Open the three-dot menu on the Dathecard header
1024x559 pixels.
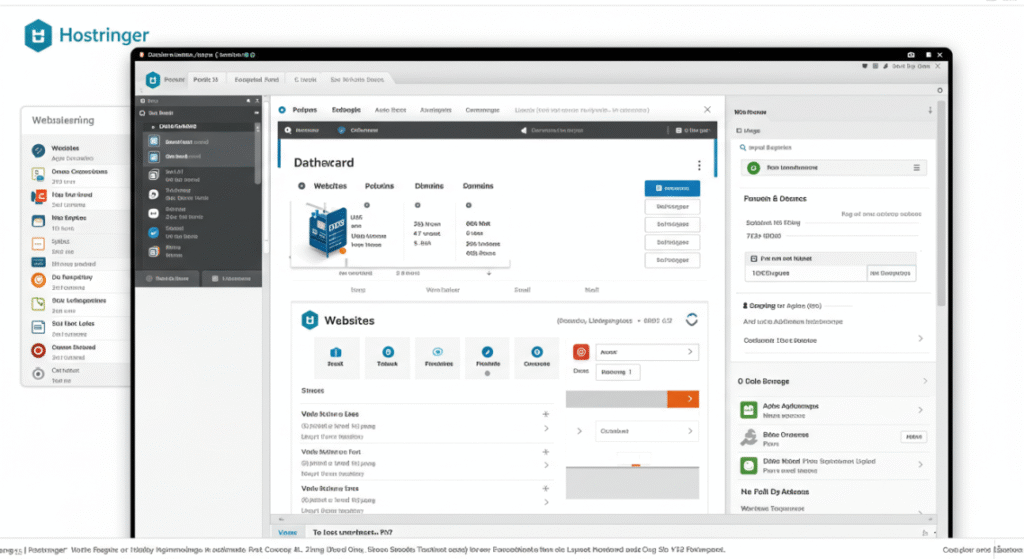(x=699, y=165)
